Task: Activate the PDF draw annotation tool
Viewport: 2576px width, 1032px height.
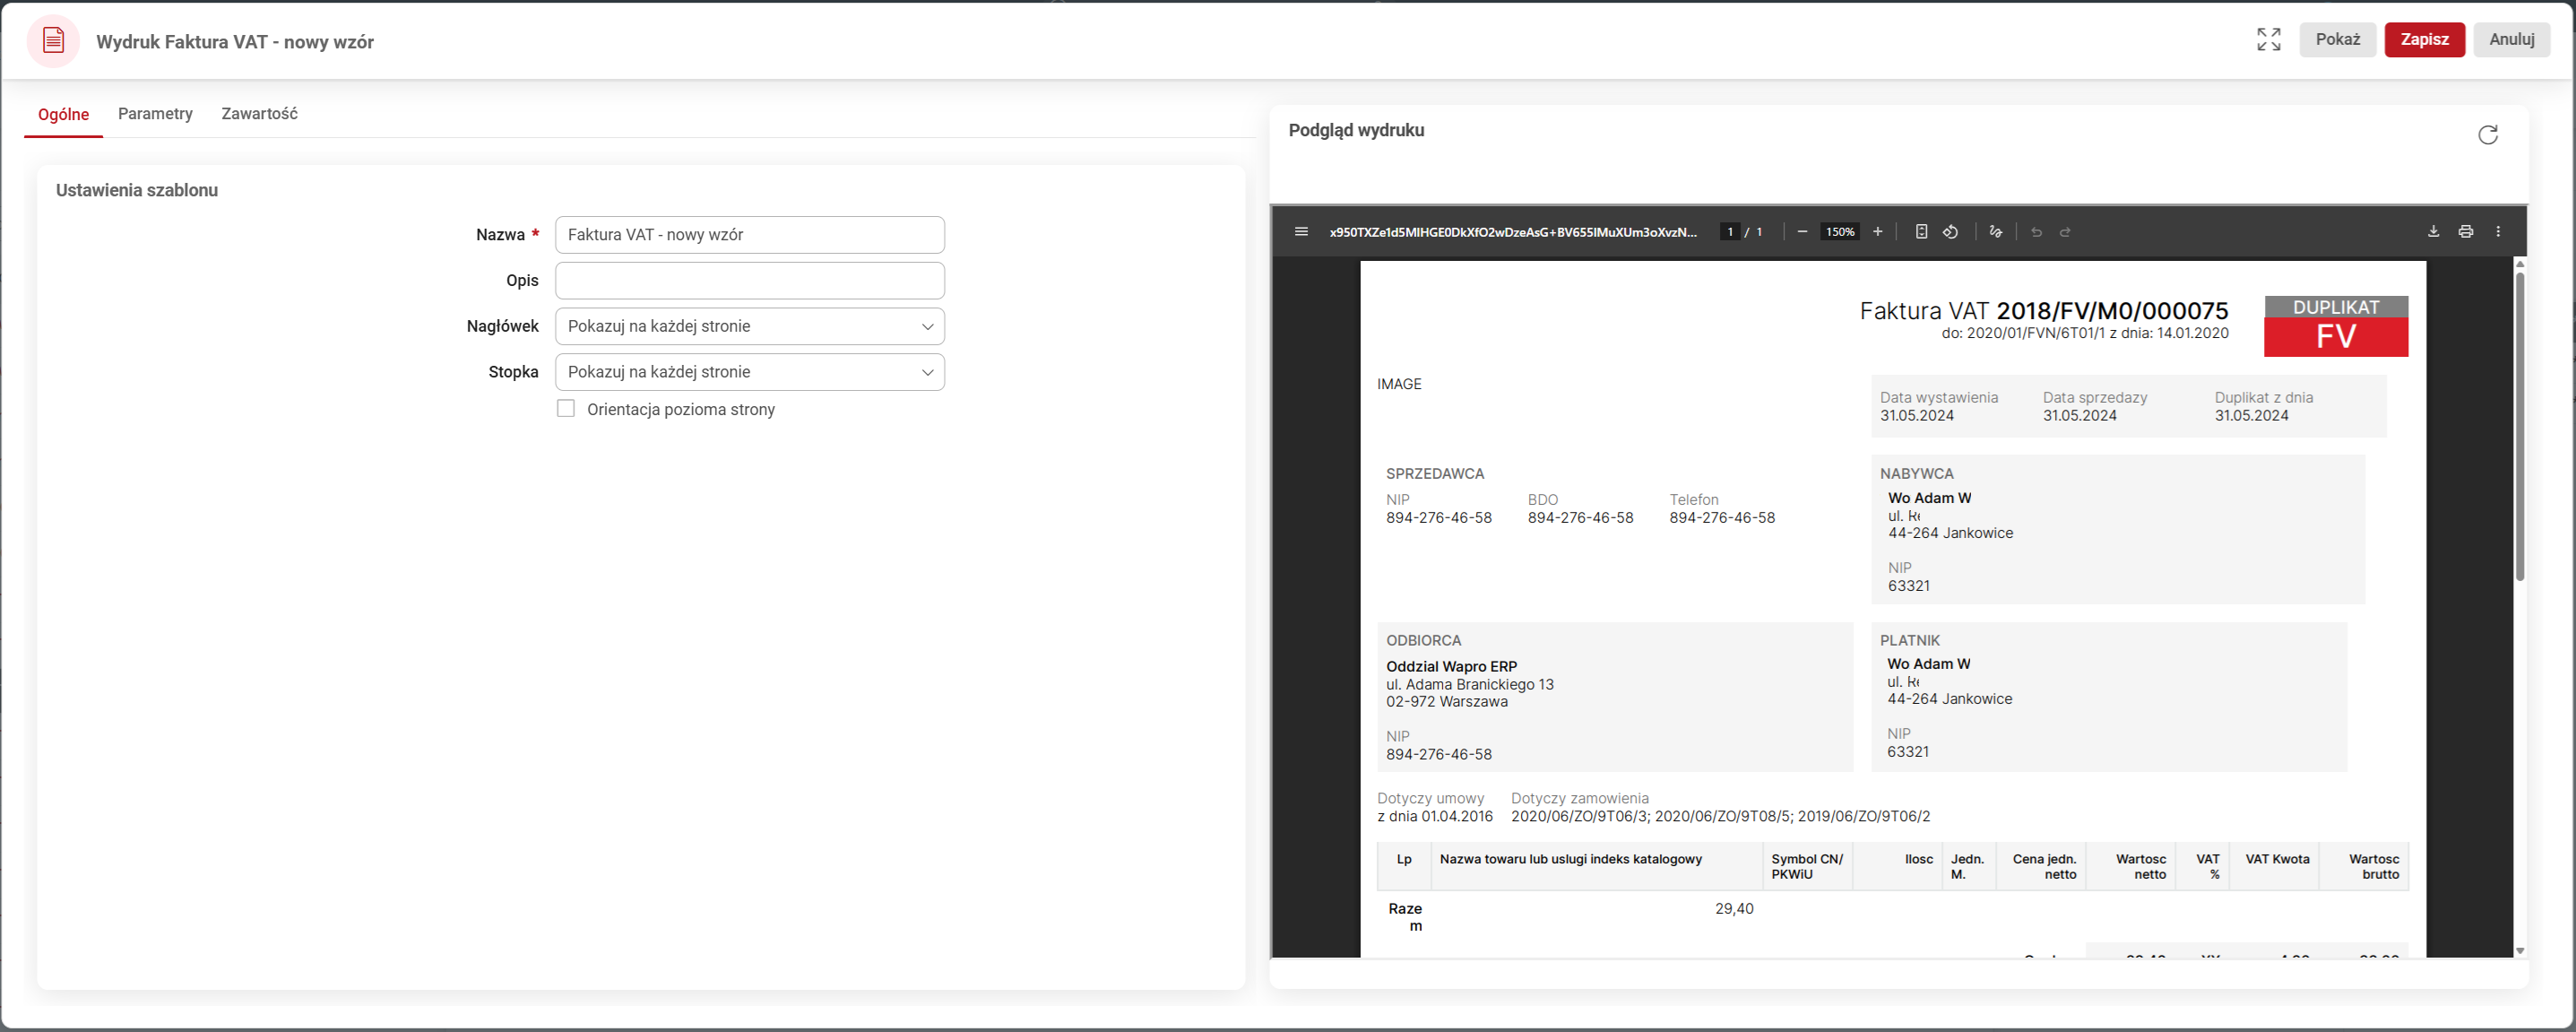Action: pos(1996,232)
